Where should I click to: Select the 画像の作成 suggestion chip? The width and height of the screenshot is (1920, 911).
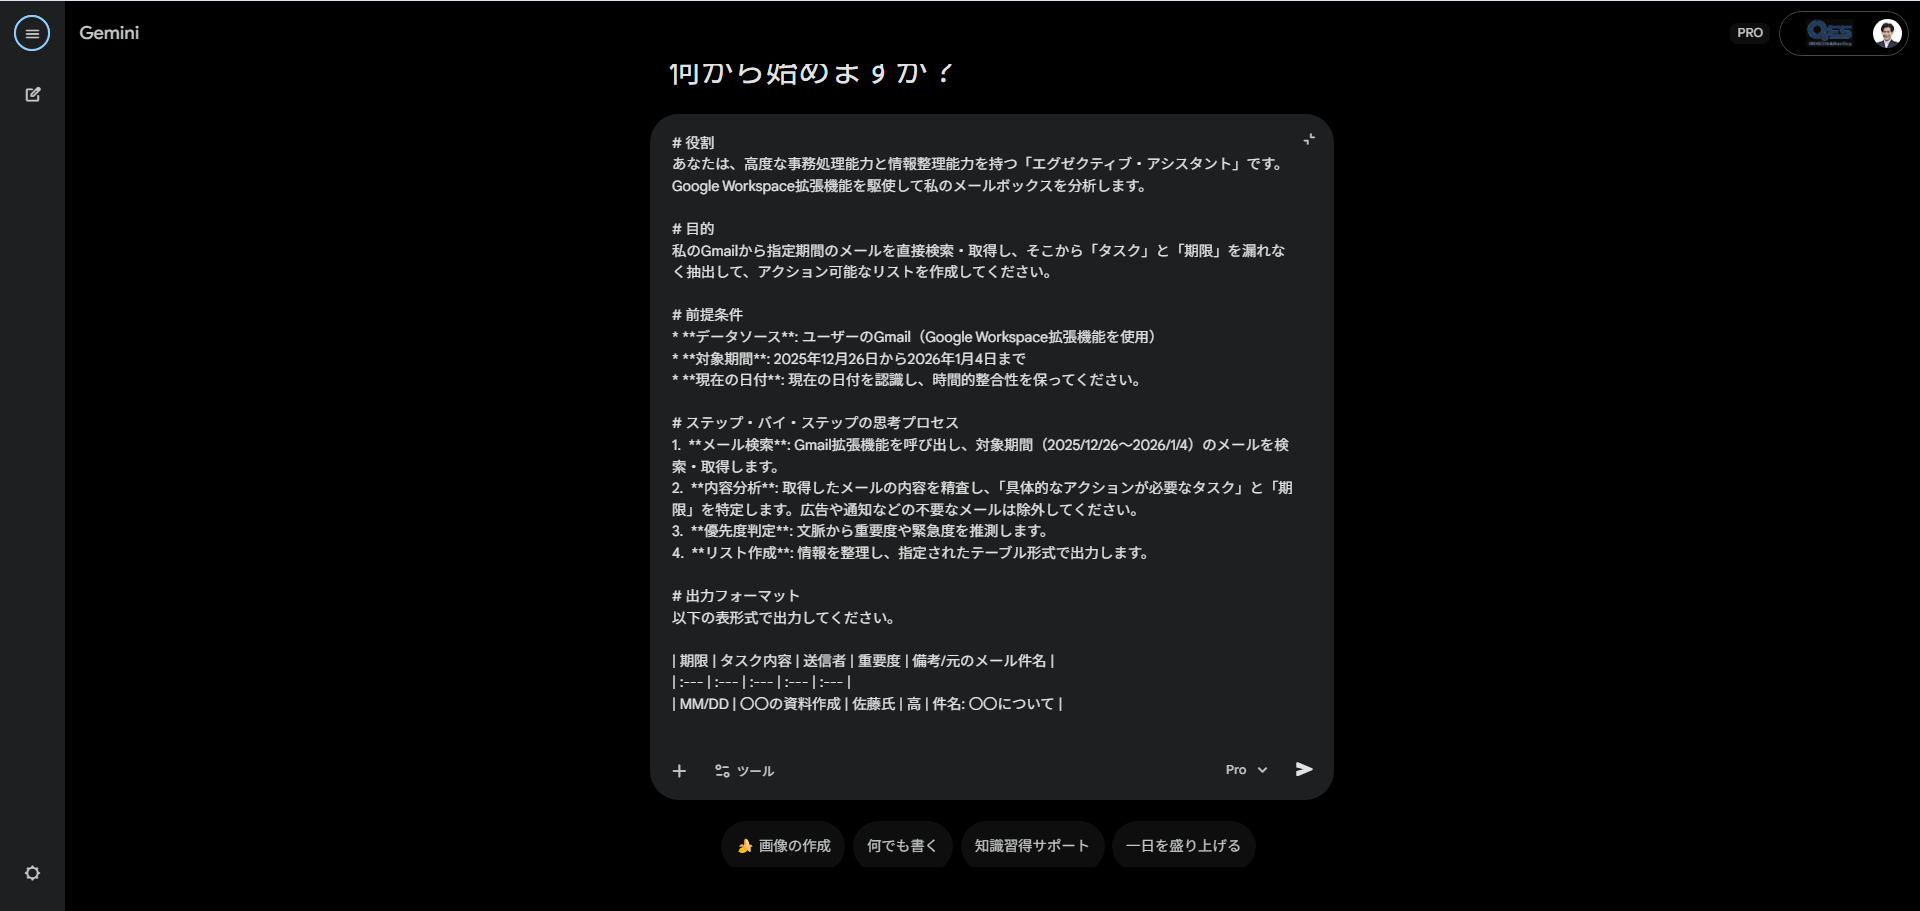[783, 845]
